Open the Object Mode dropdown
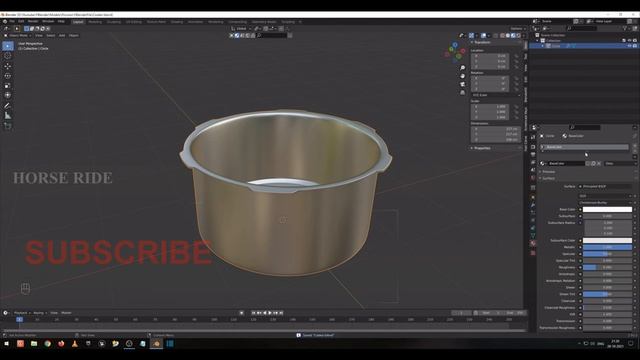 (18, 36)
